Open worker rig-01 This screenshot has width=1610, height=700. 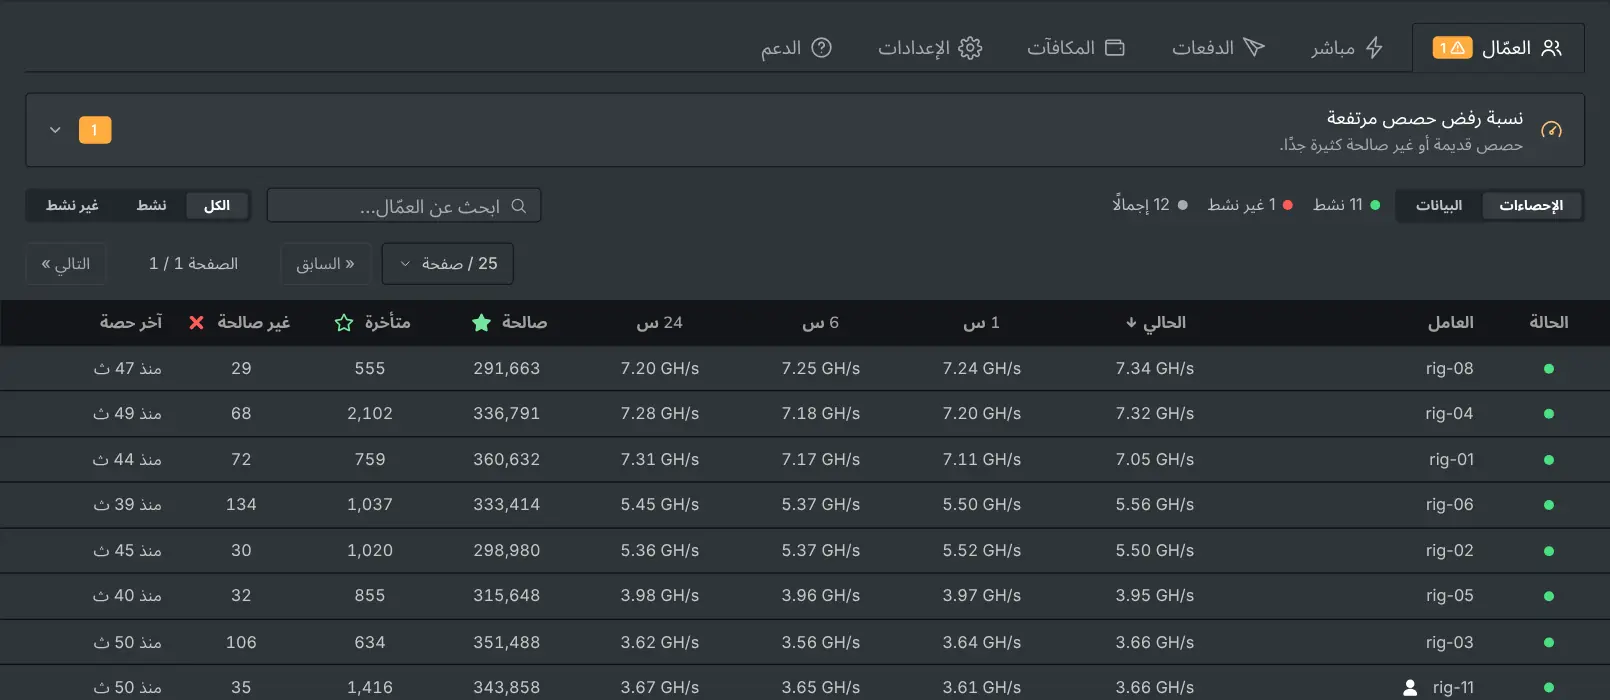[1451, 460]
